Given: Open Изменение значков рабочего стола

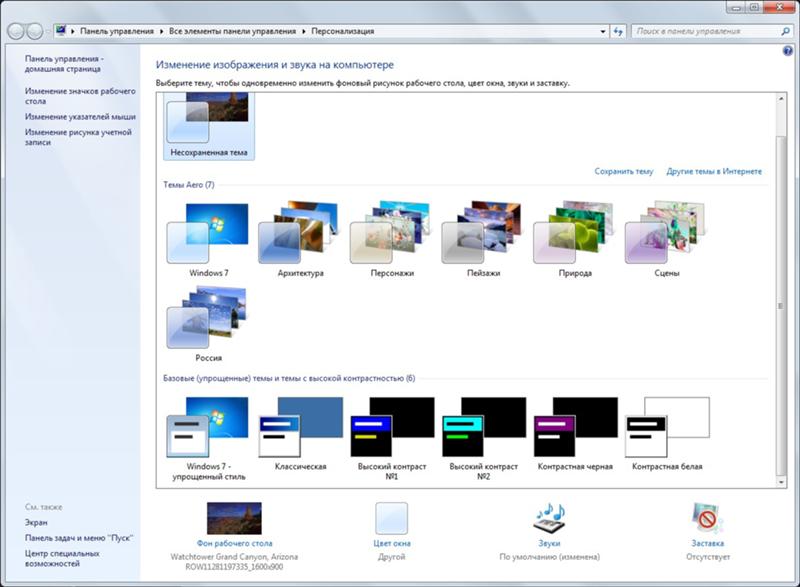Looking at the screenshot, I should 80,96.
